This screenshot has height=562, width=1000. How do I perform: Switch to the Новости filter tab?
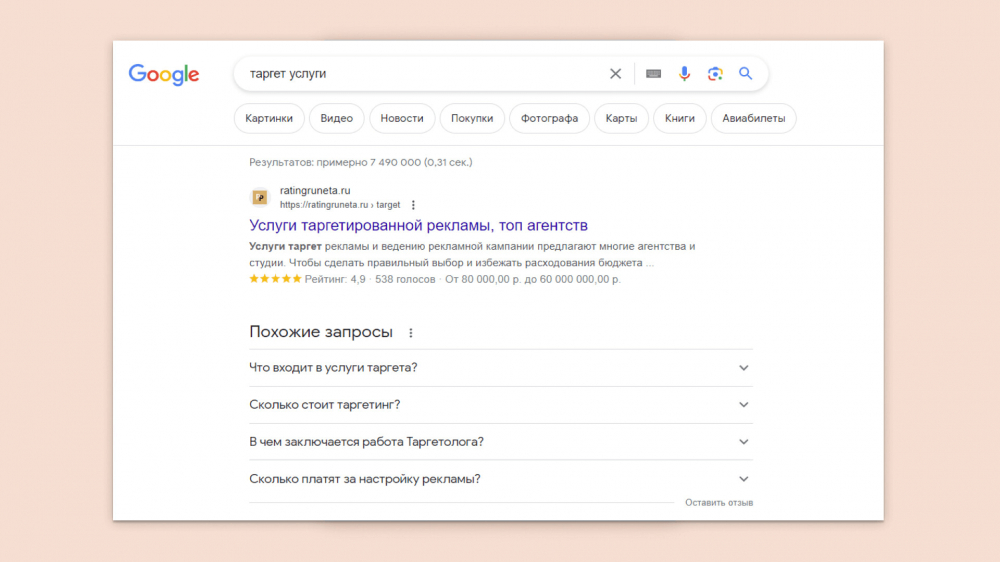point(402,118)
